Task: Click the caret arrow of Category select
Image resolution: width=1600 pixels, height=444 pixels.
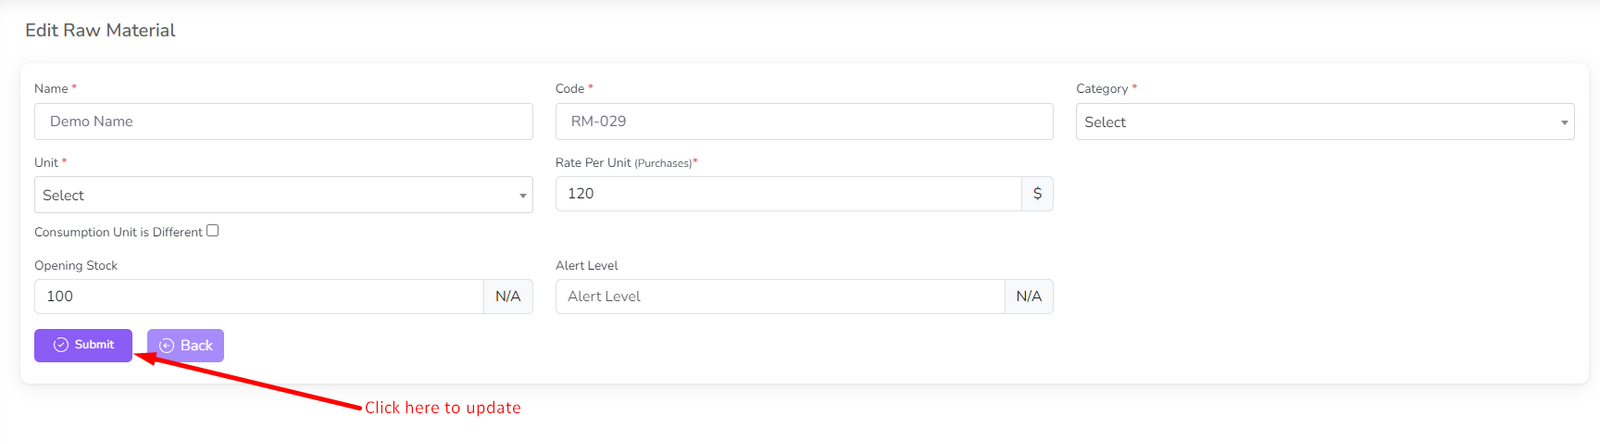Action: pos(1564,123)
